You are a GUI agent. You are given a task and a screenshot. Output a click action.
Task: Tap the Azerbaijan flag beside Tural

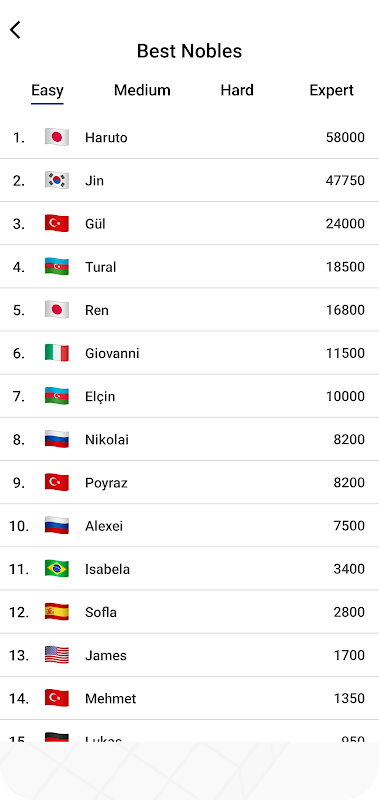(x=57, y=267)
